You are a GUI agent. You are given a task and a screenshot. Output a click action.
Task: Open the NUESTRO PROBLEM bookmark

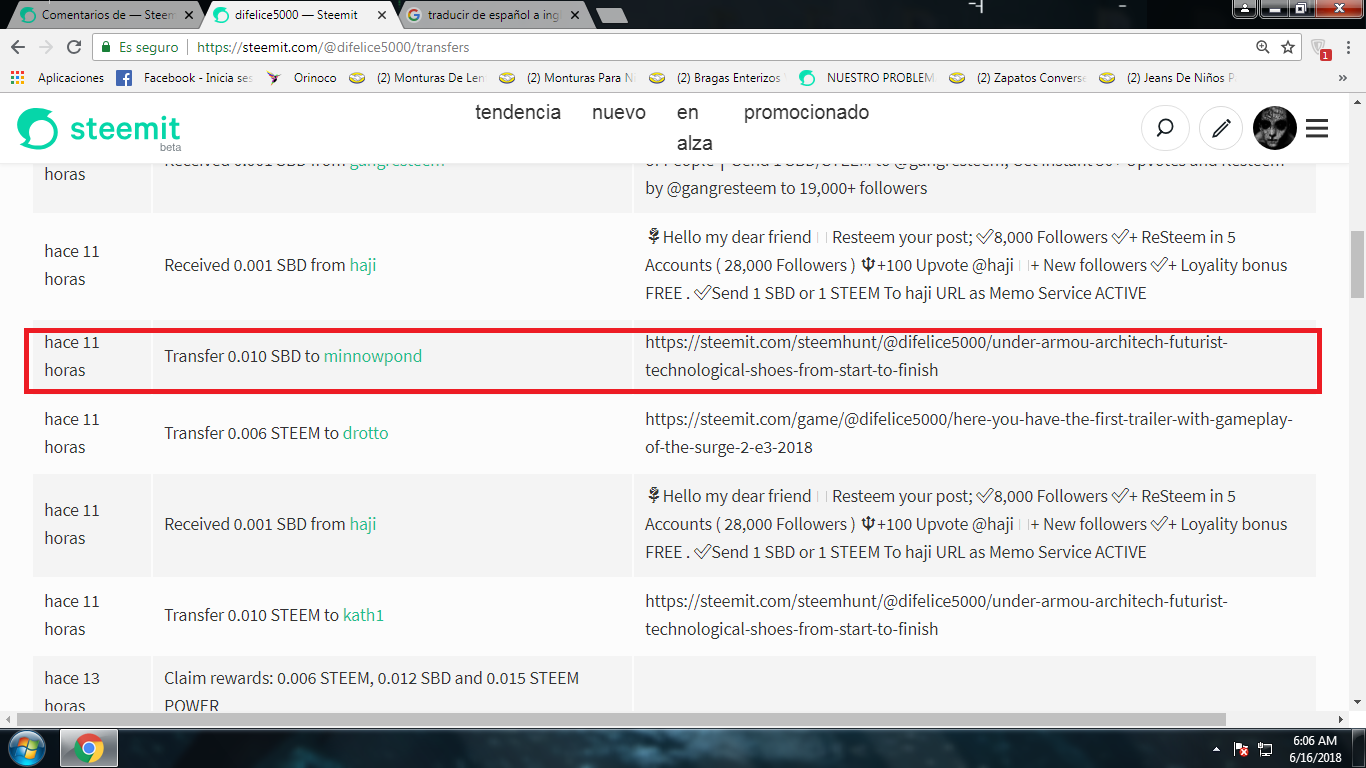[867, 78]
